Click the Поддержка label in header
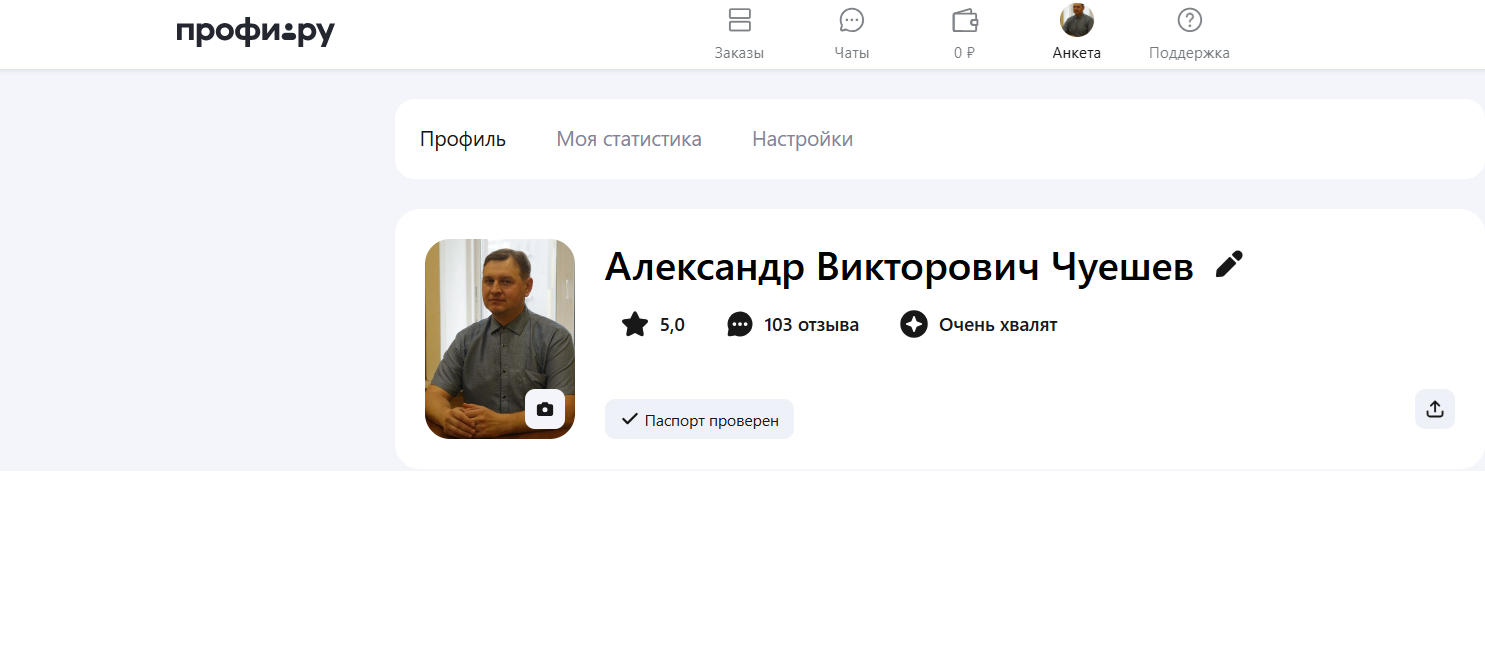 pos(1189,53)
